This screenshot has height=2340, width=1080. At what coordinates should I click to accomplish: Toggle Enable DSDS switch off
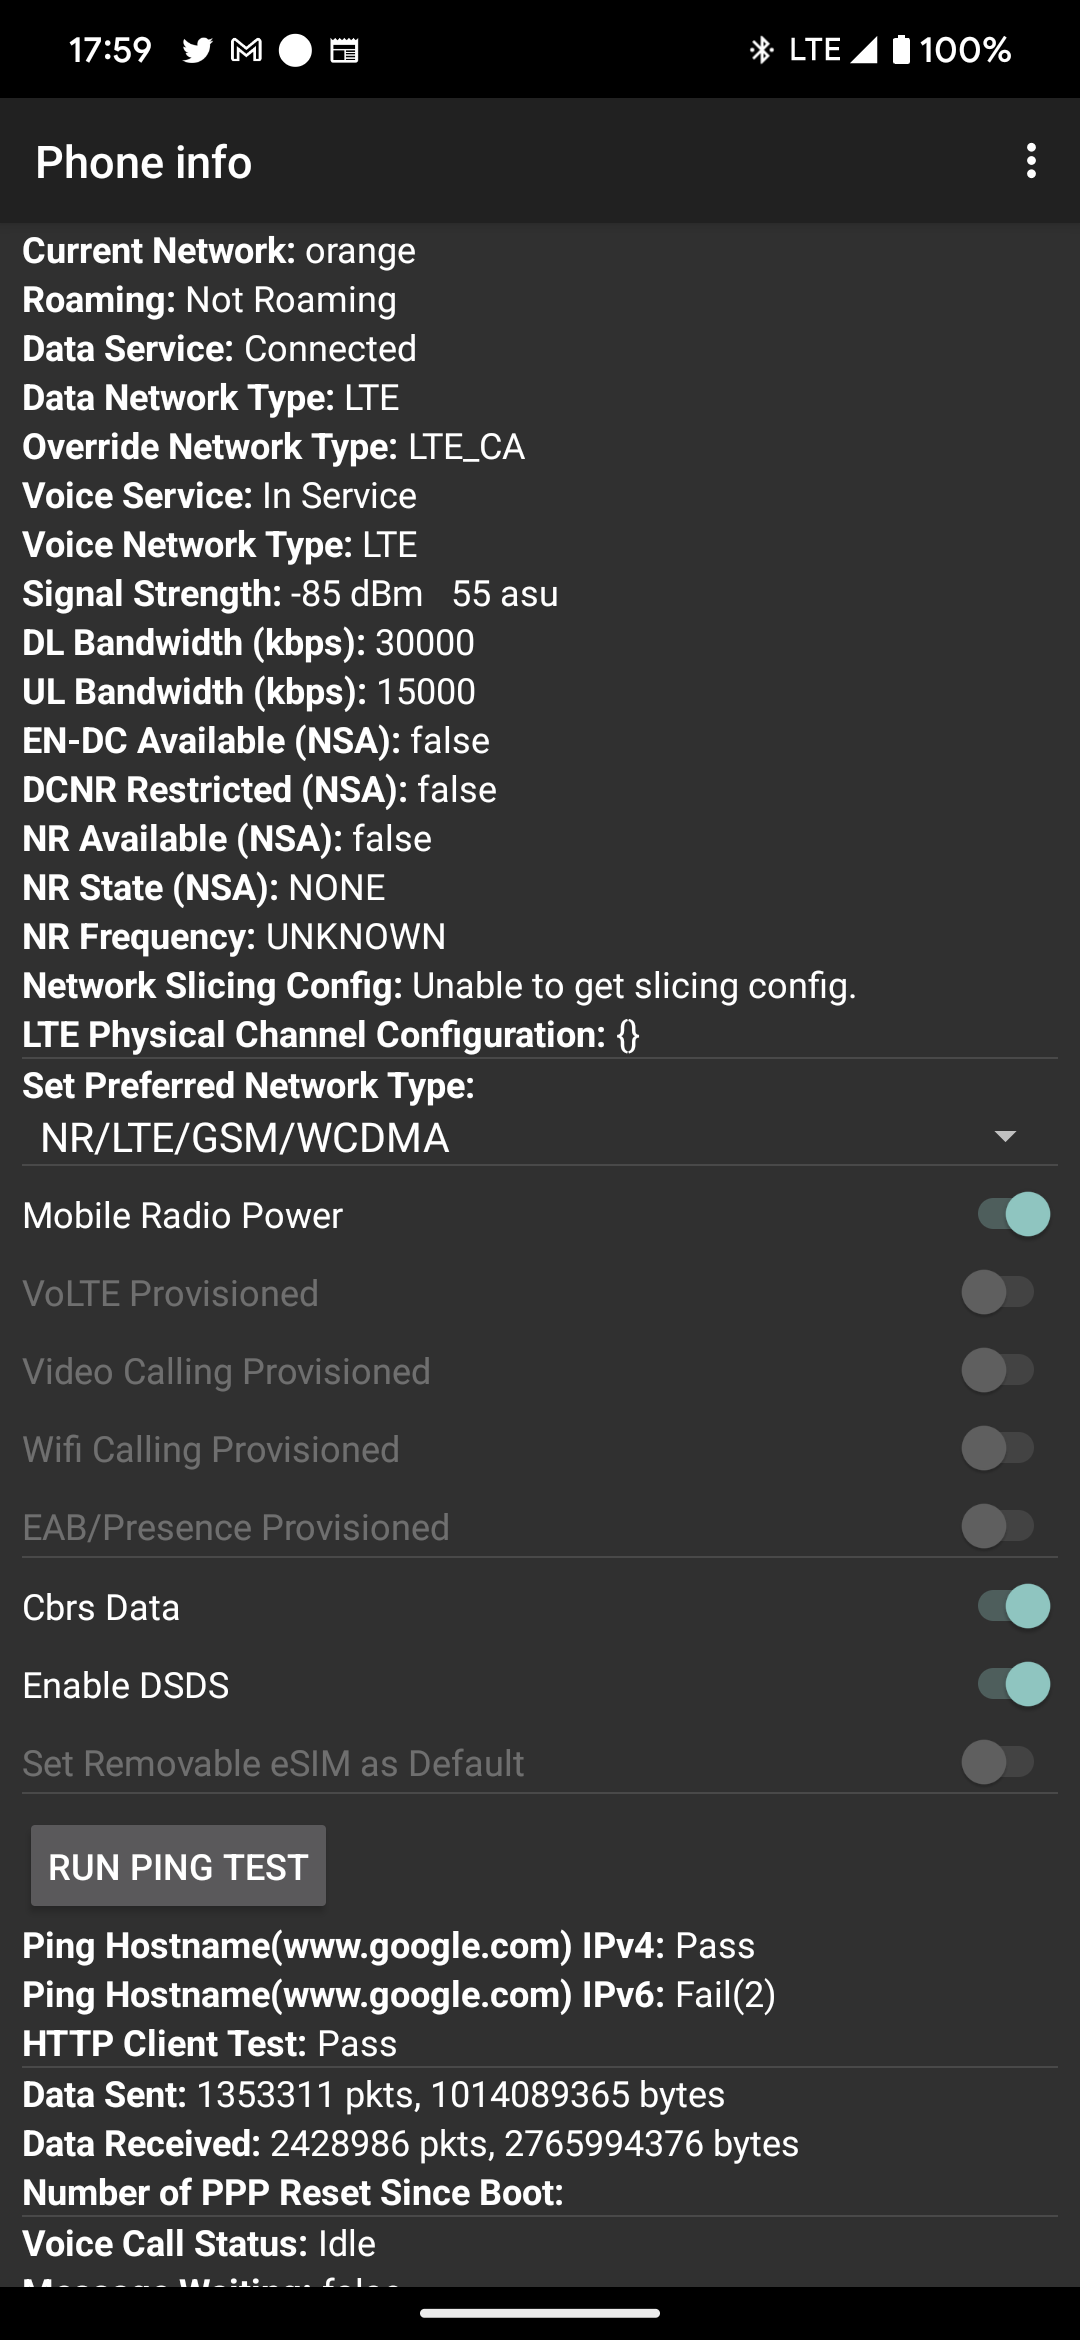point(1012,1685)
